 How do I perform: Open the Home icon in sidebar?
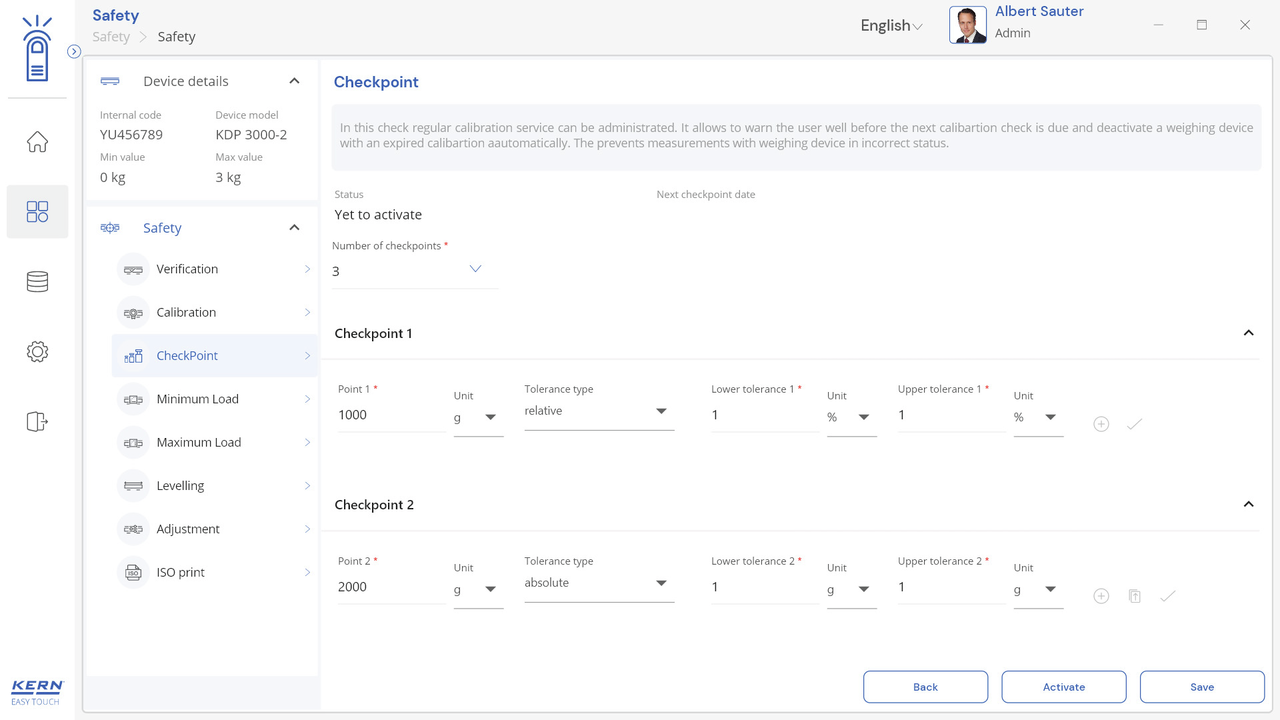pyautogui.click(x=37, y=142)
